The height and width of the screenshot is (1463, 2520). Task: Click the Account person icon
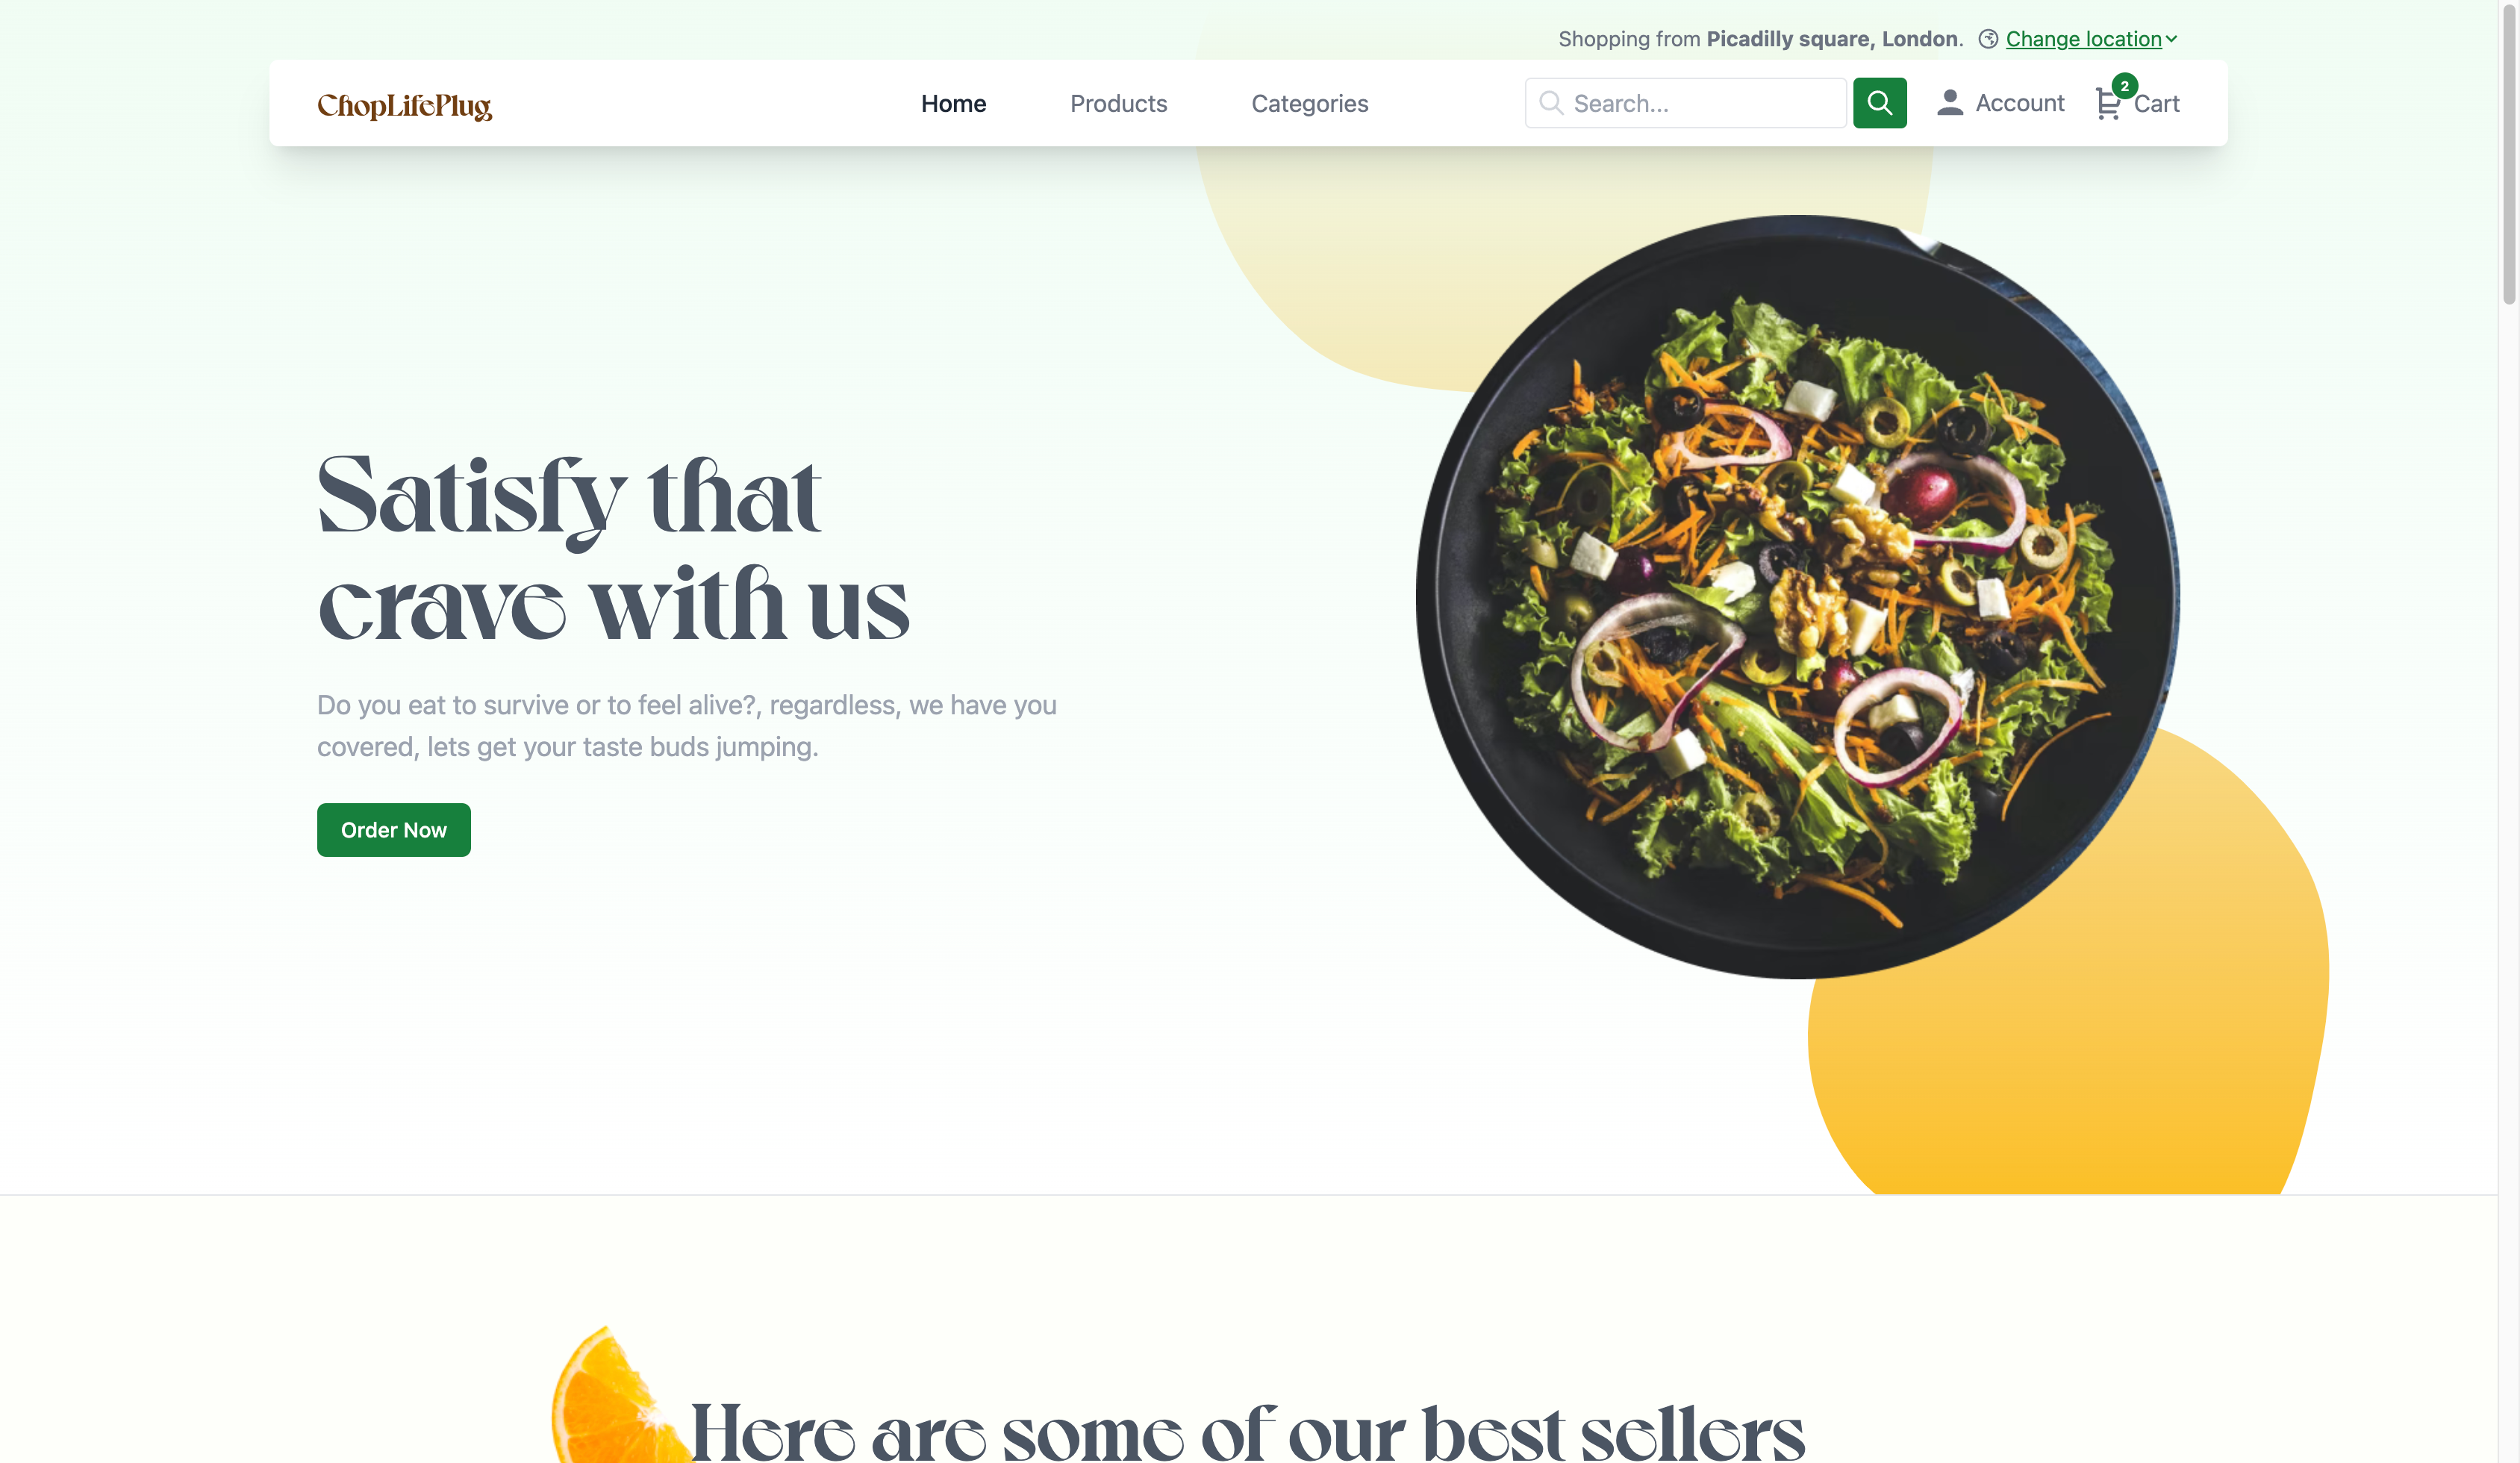(1949, 103)
